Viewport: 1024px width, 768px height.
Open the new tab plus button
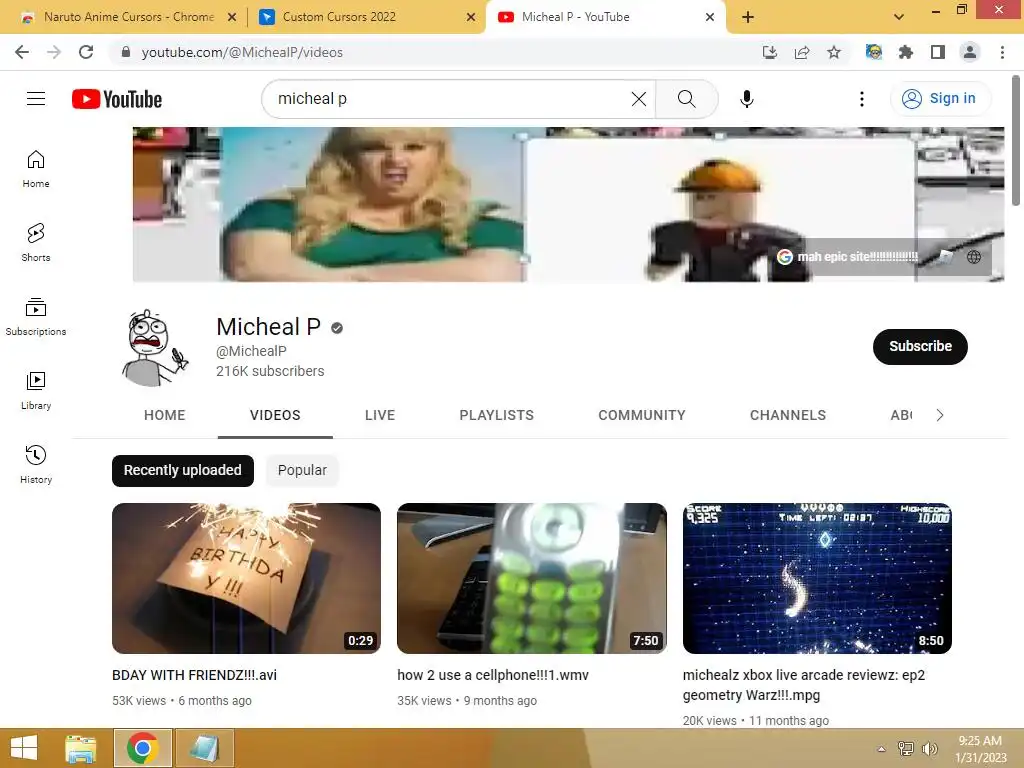point(748,17)
